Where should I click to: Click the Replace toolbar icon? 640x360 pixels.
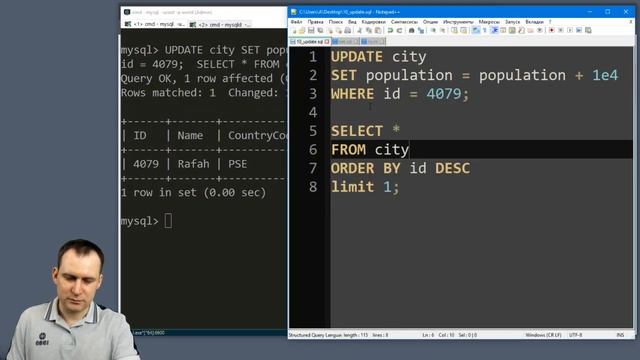coord(422,30)
